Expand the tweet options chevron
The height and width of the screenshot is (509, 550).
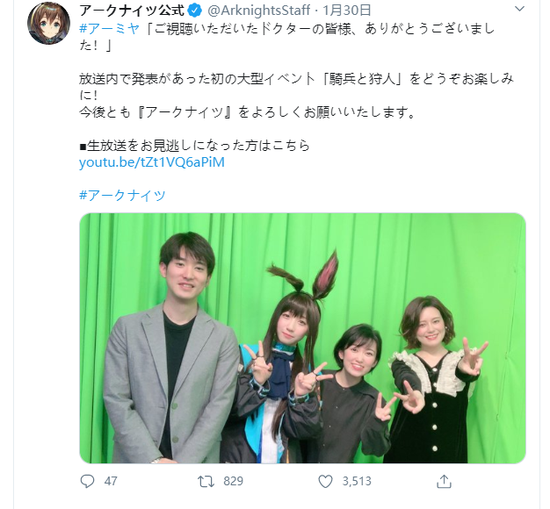pyautogui.click(x=519, y=9)
